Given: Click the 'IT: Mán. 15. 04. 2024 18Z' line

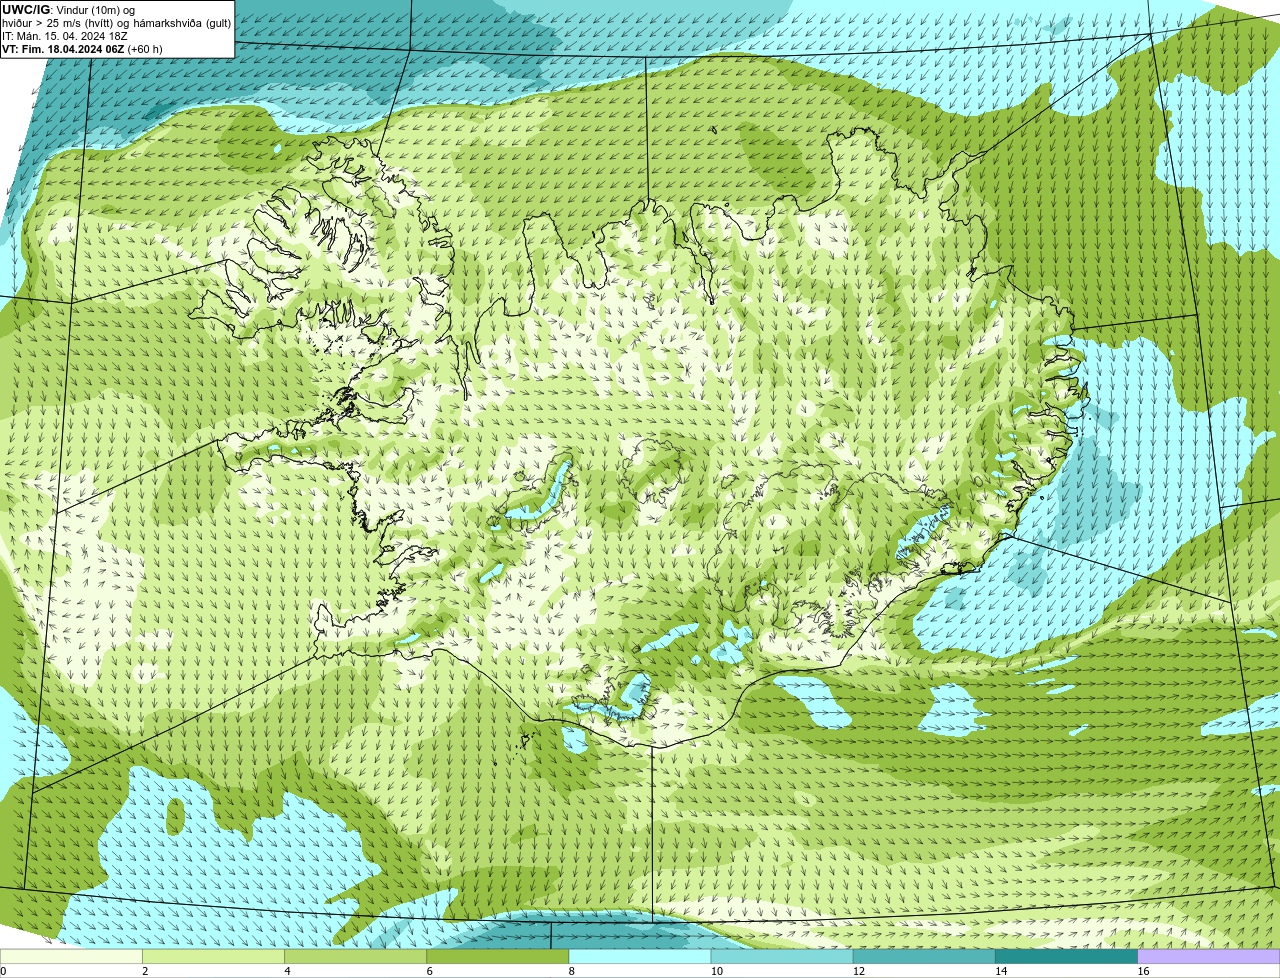Looking at the screenshot, I should coord(65,35).
